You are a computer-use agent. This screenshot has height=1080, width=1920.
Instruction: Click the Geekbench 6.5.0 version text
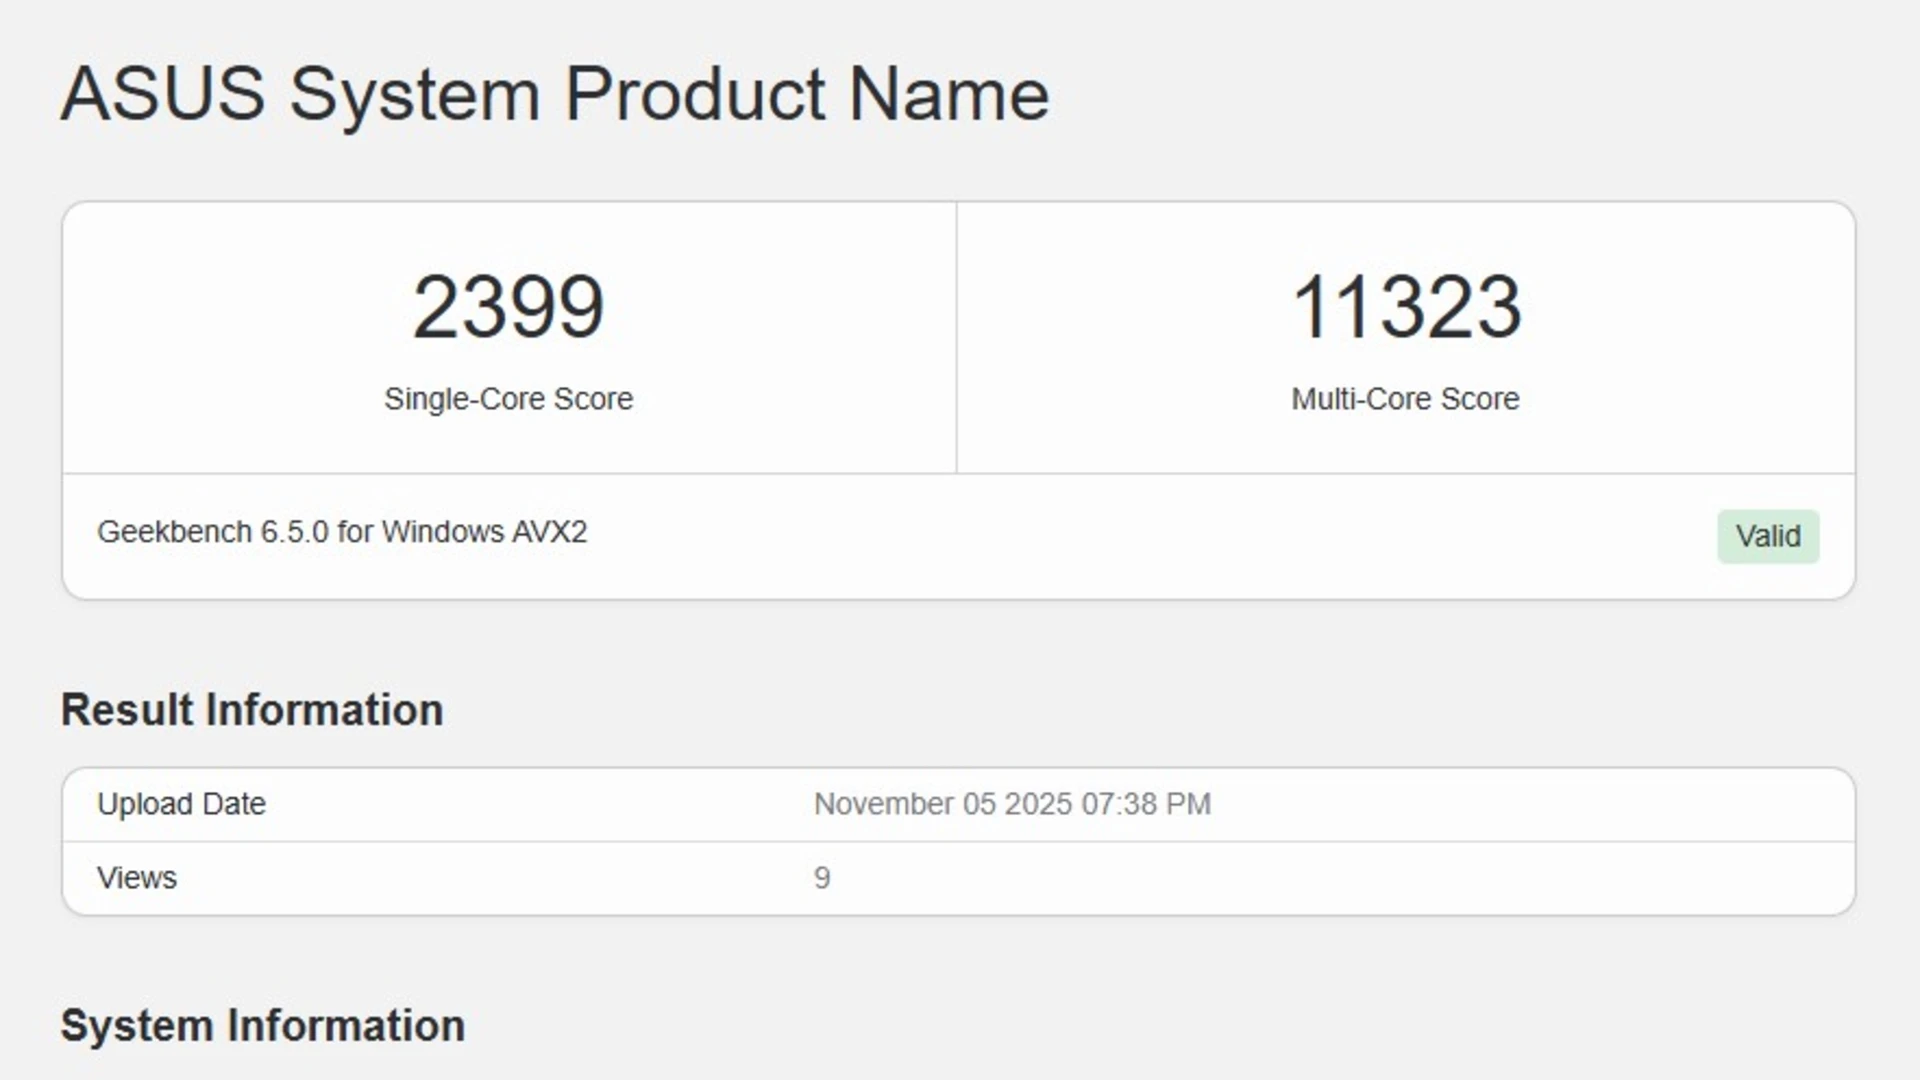(x=212, y=532)
